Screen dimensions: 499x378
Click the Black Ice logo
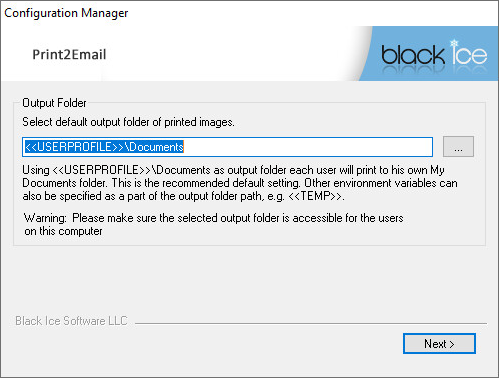coord(434,54)
